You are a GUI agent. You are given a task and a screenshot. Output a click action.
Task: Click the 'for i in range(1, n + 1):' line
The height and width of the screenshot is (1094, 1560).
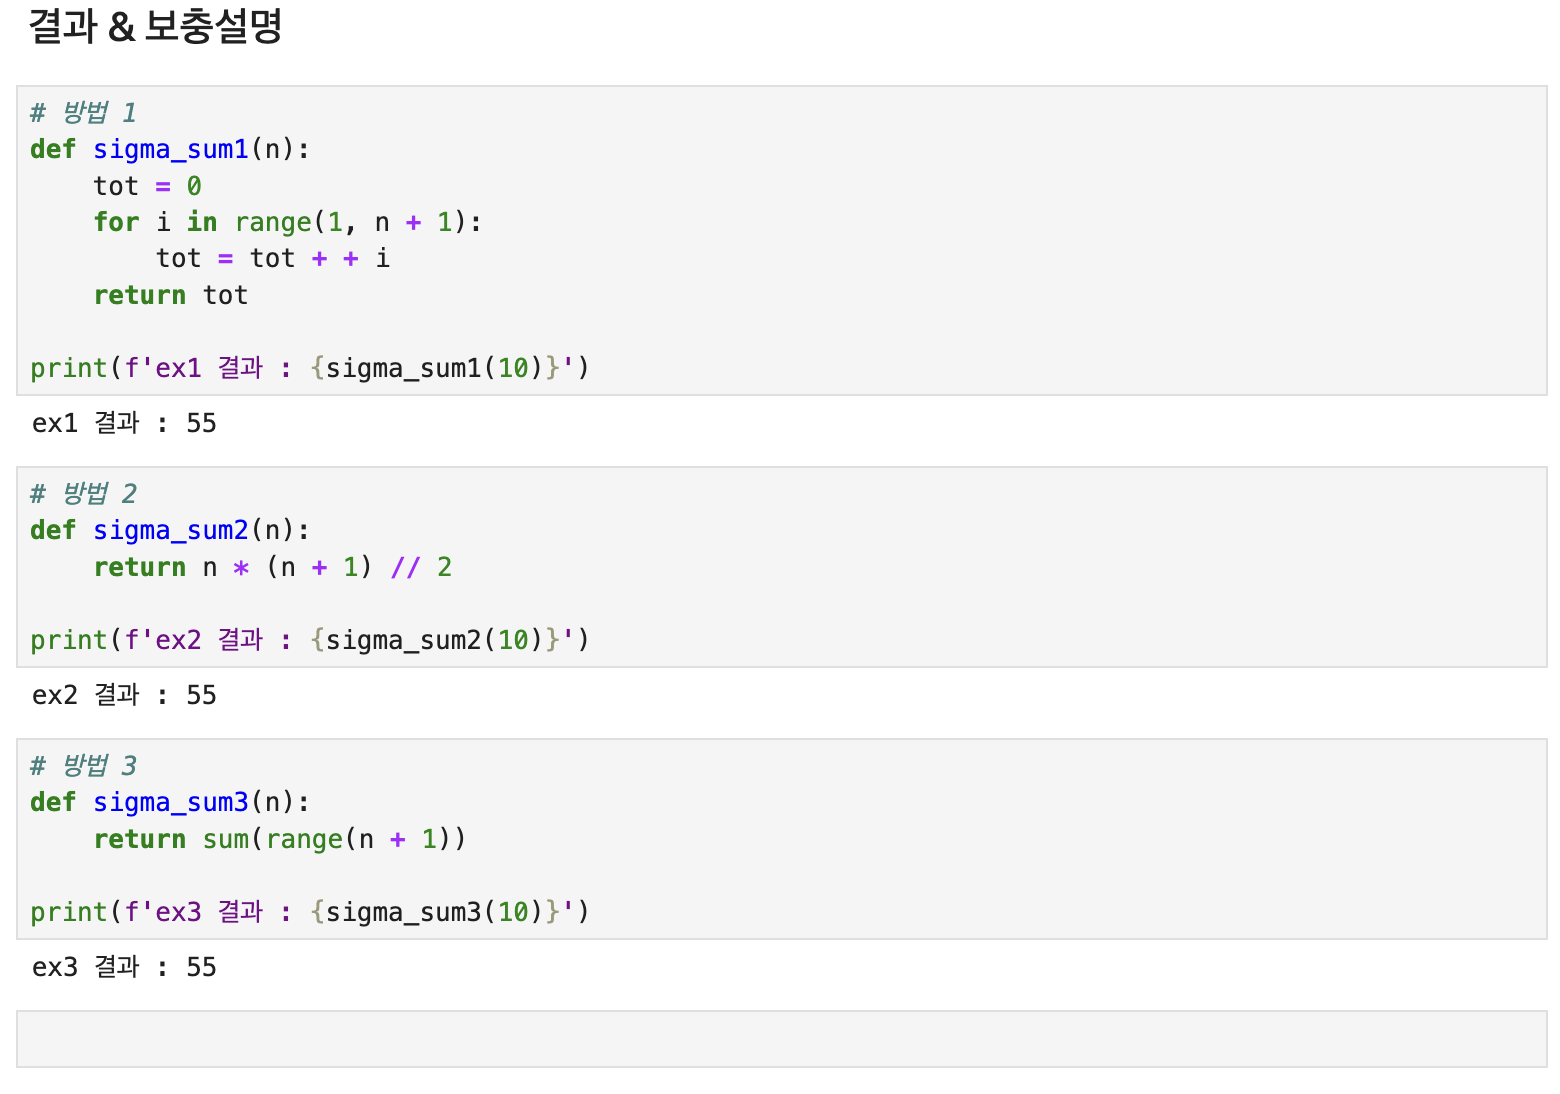point(288,222)
